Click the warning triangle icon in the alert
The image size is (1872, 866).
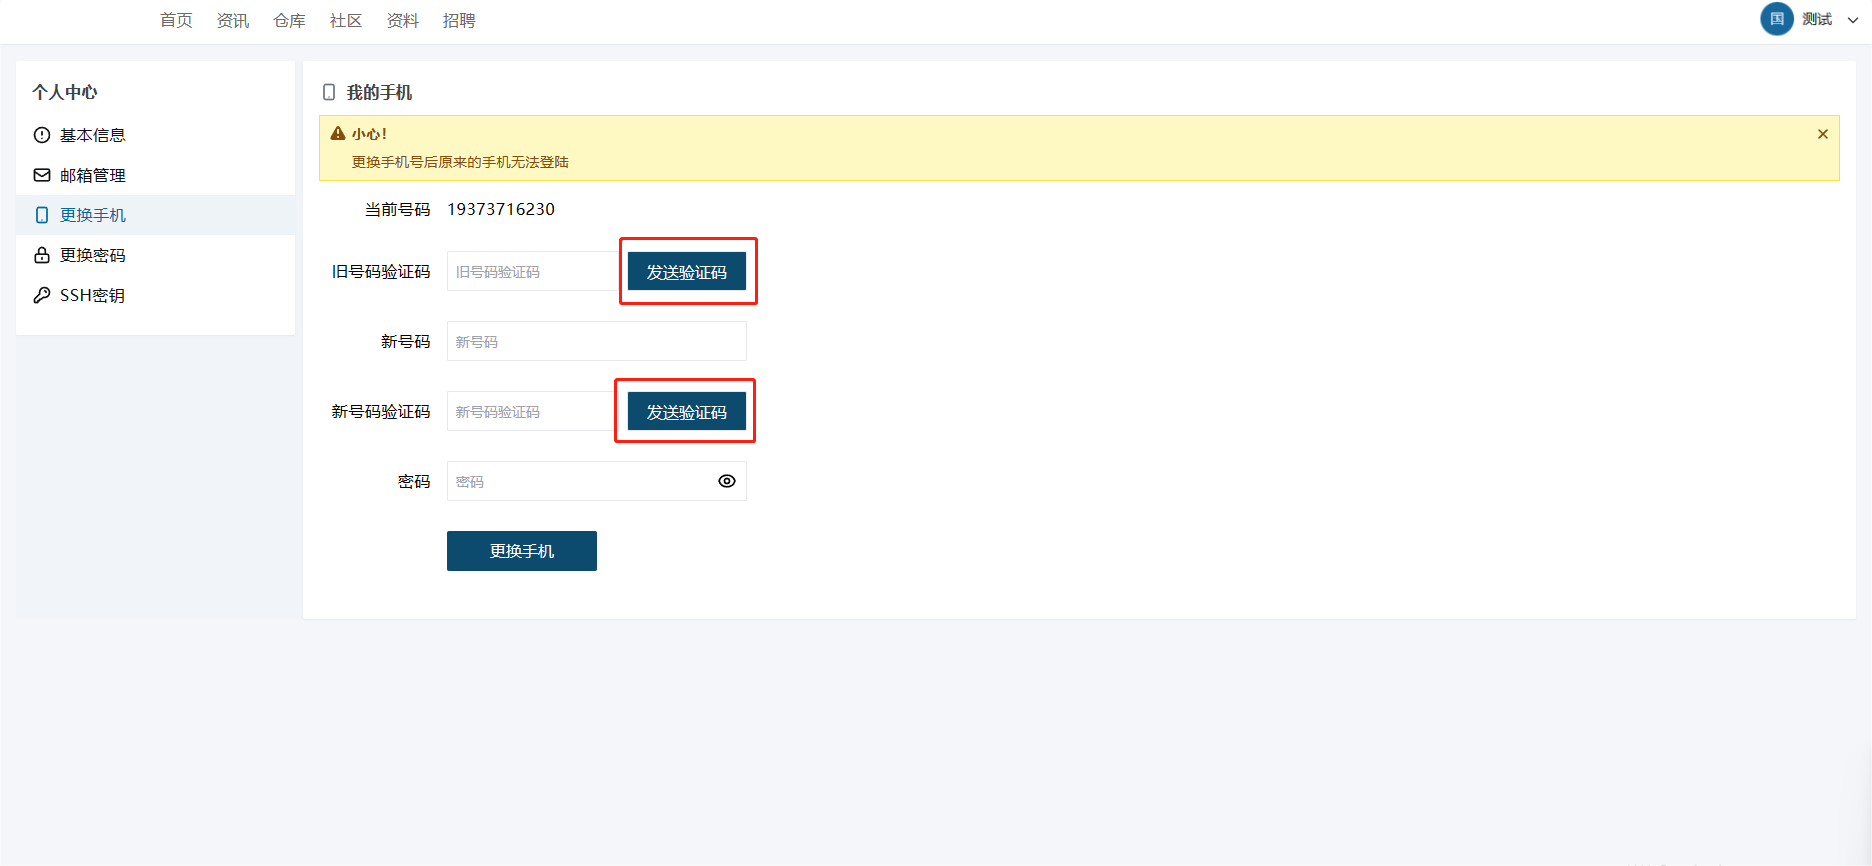[338, 134]
